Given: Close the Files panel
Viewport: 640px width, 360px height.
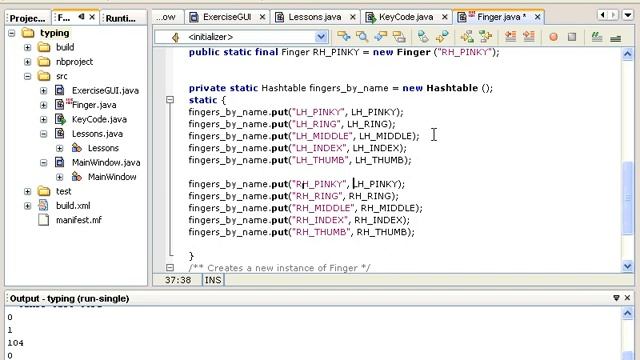Looking at the screenshot, I should pos(92,17).
